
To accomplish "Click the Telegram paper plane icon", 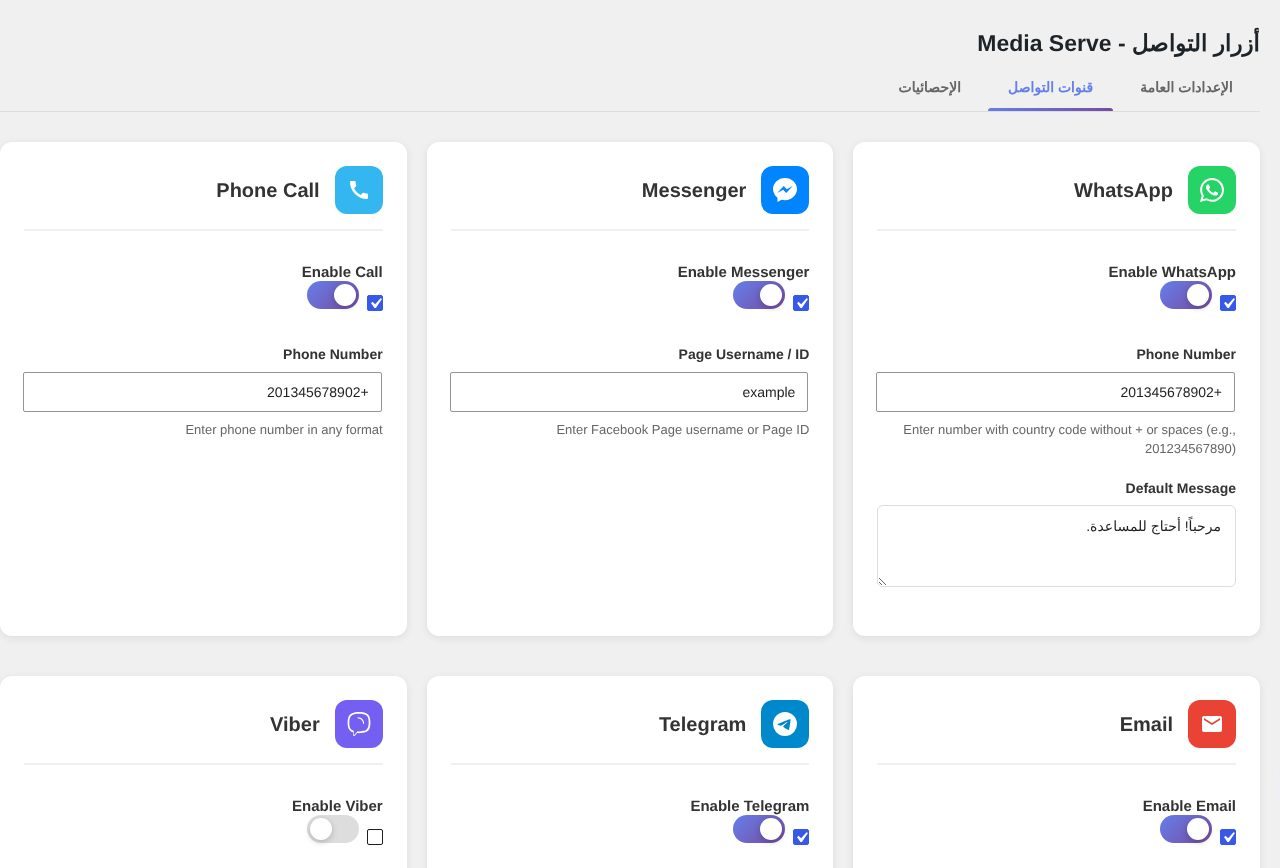I will (x=785, y=724).
